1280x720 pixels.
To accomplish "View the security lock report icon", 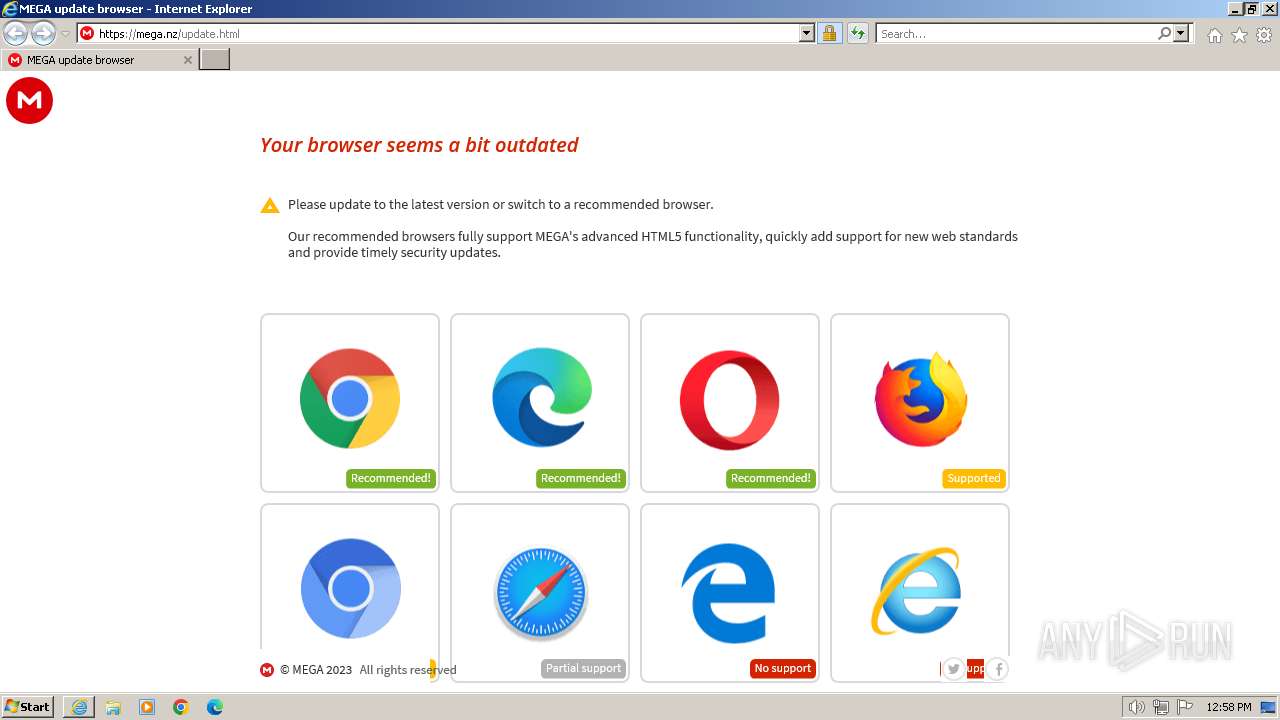I will [829, 33].
